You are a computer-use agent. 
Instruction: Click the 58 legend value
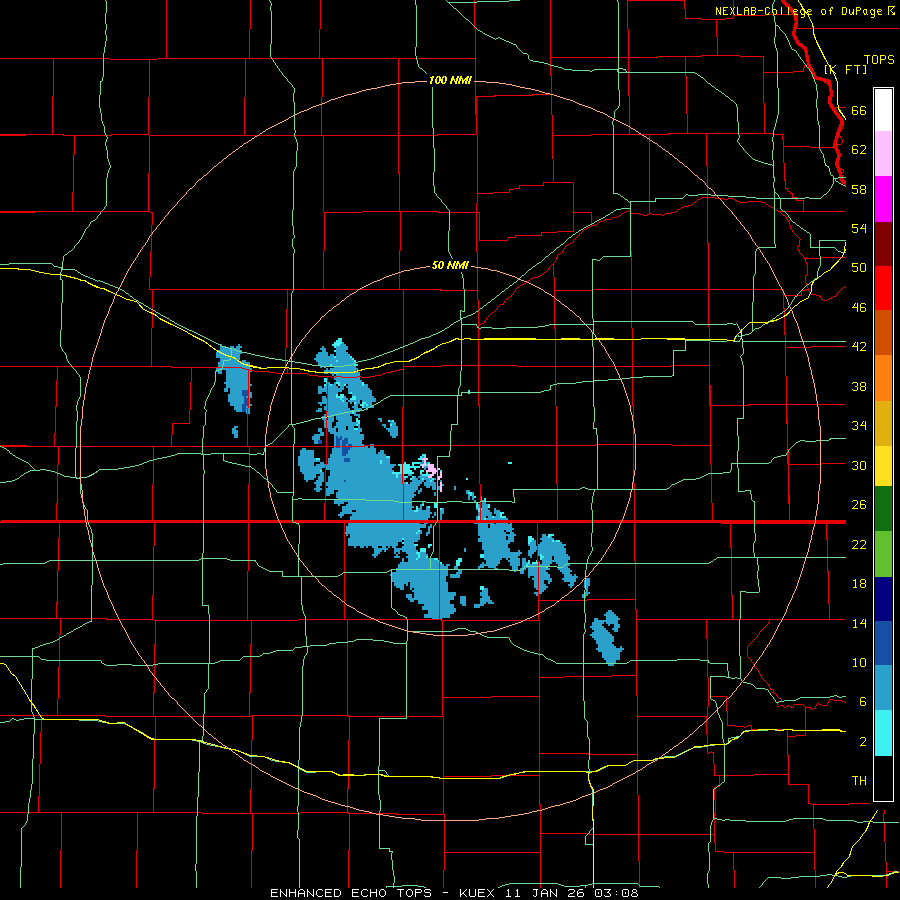pos(859,189)
